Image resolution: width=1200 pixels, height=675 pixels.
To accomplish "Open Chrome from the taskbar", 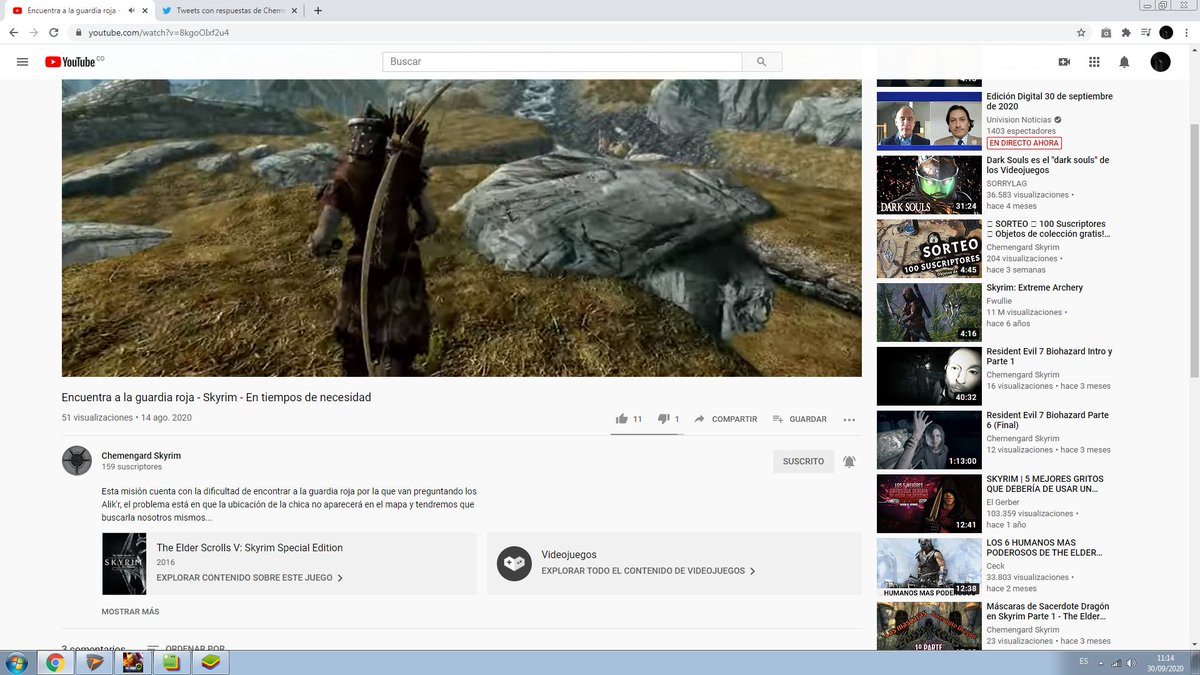I will [55, 662].
